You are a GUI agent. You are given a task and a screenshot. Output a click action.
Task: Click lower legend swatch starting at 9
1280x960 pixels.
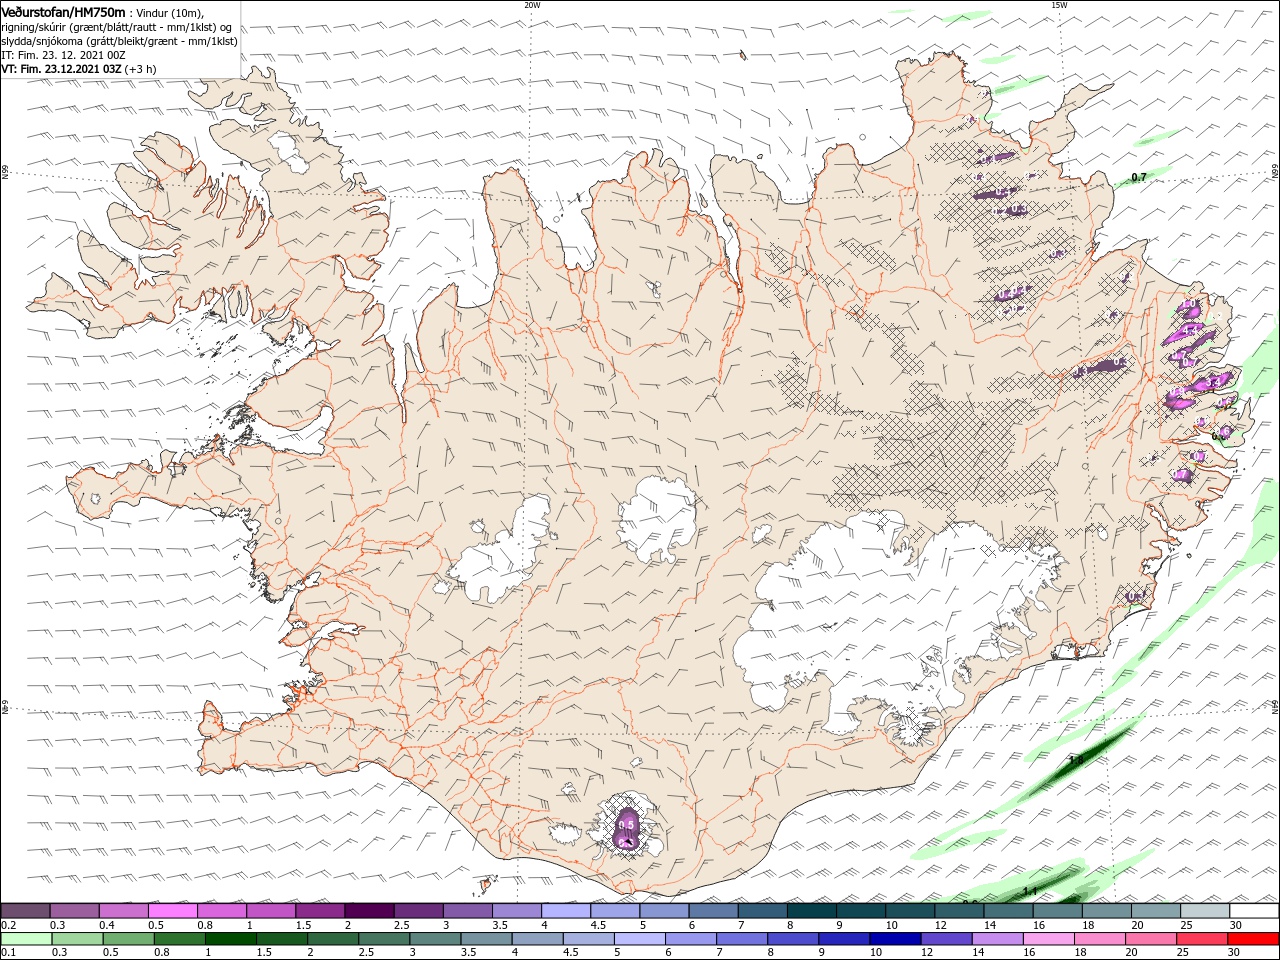[843, 939]
